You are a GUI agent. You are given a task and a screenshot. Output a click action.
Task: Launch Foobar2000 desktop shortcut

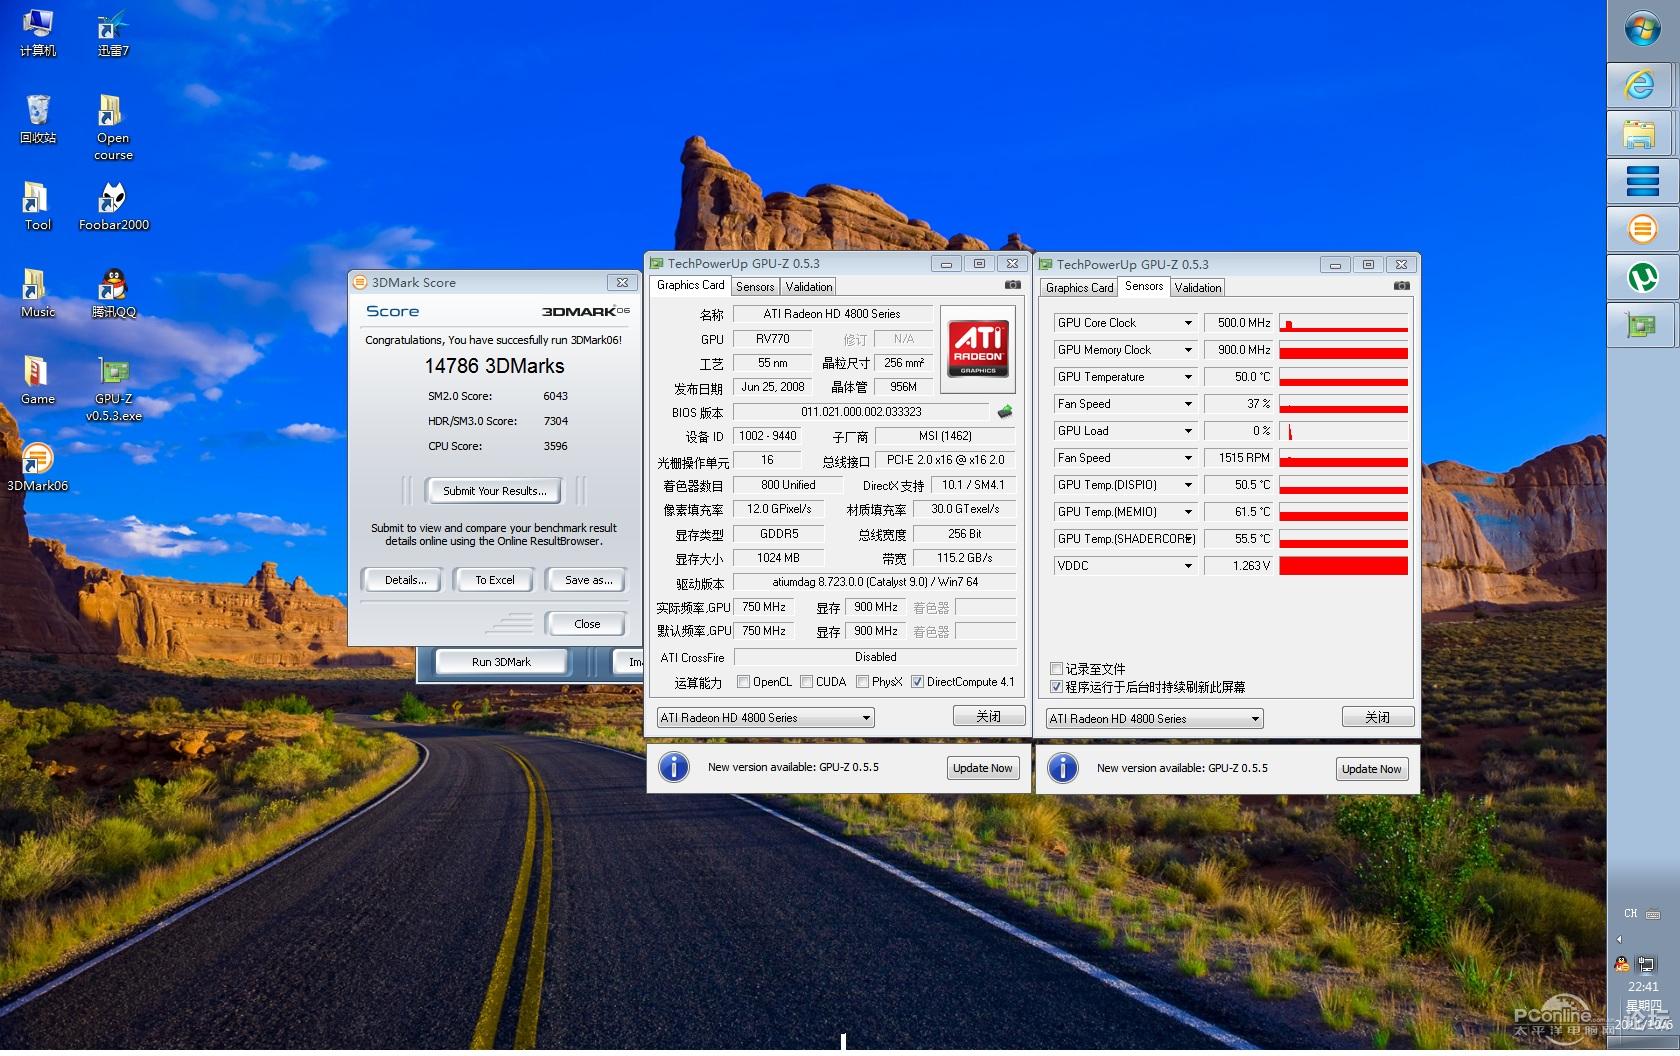tap(113, 207)
